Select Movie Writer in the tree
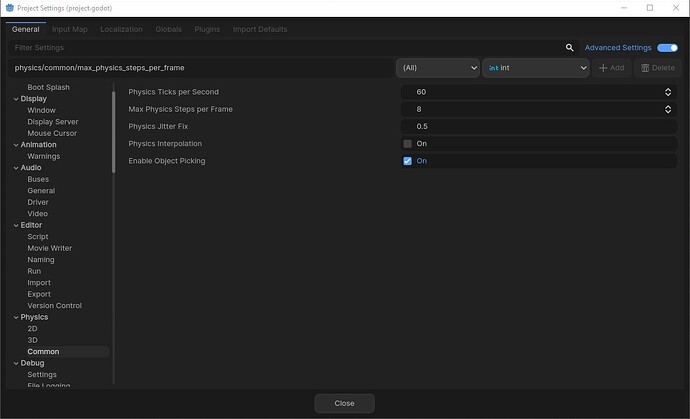This screenshot has height=419, width=690. (x=50, y=248)
